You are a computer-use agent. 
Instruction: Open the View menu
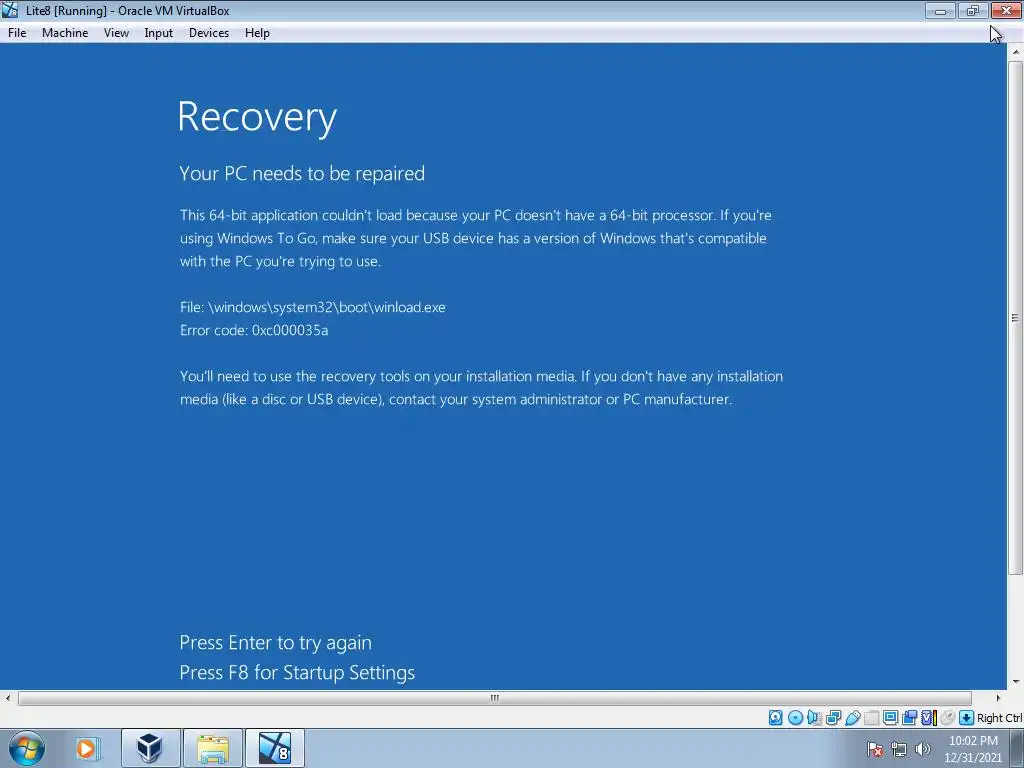point(116,33)
